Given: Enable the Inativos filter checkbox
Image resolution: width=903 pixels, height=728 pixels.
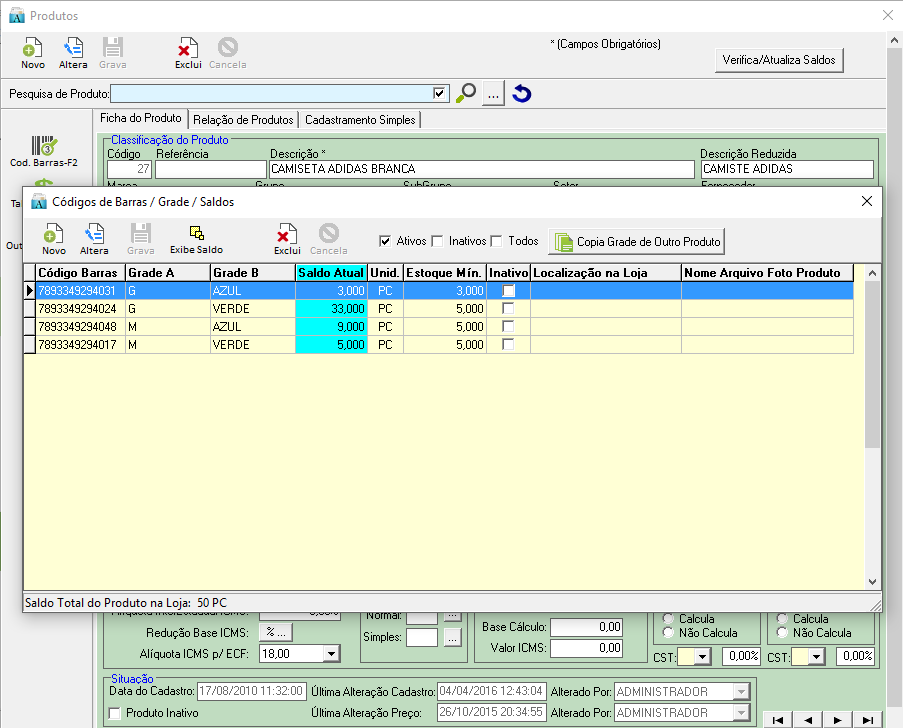Looking at the screenshot, I should pos(437,241).
